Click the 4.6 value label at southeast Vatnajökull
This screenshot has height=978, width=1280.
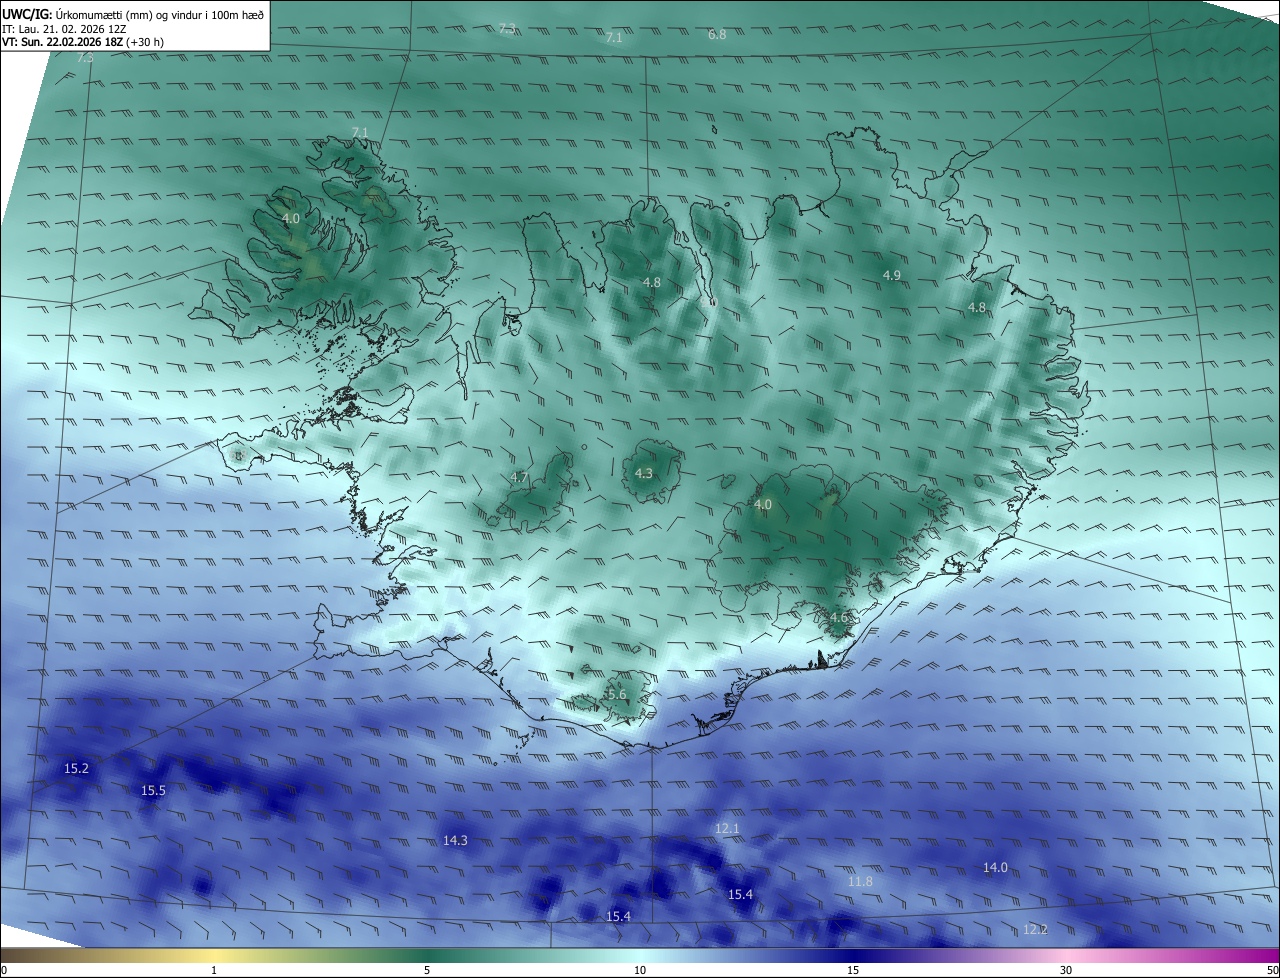pos(838,618)
